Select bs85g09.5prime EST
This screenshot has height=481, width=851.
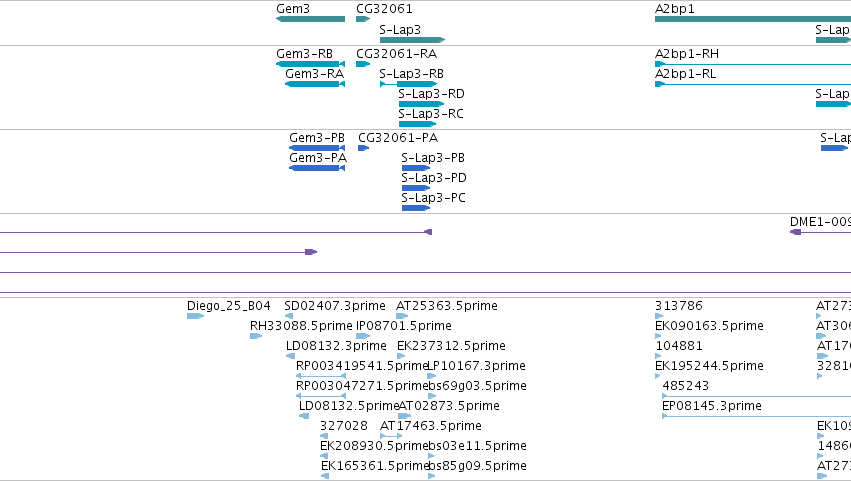click(431, 476)
